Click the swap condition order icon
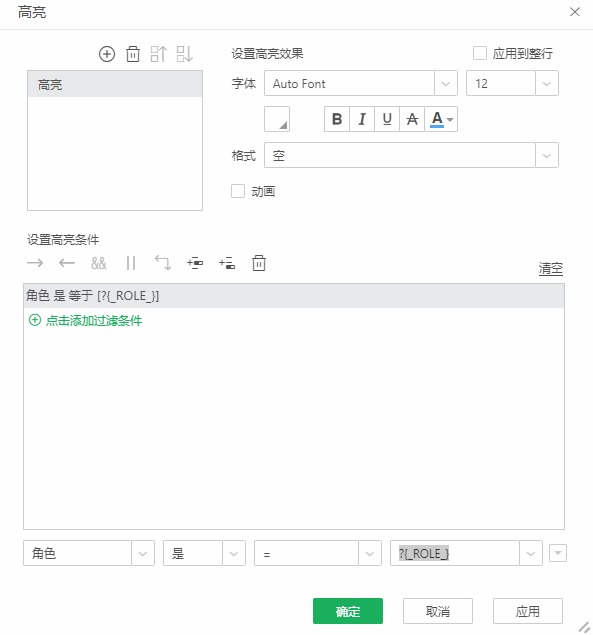Image resolution: width=593 pixels, height=635 pixels. coord(163,263)
